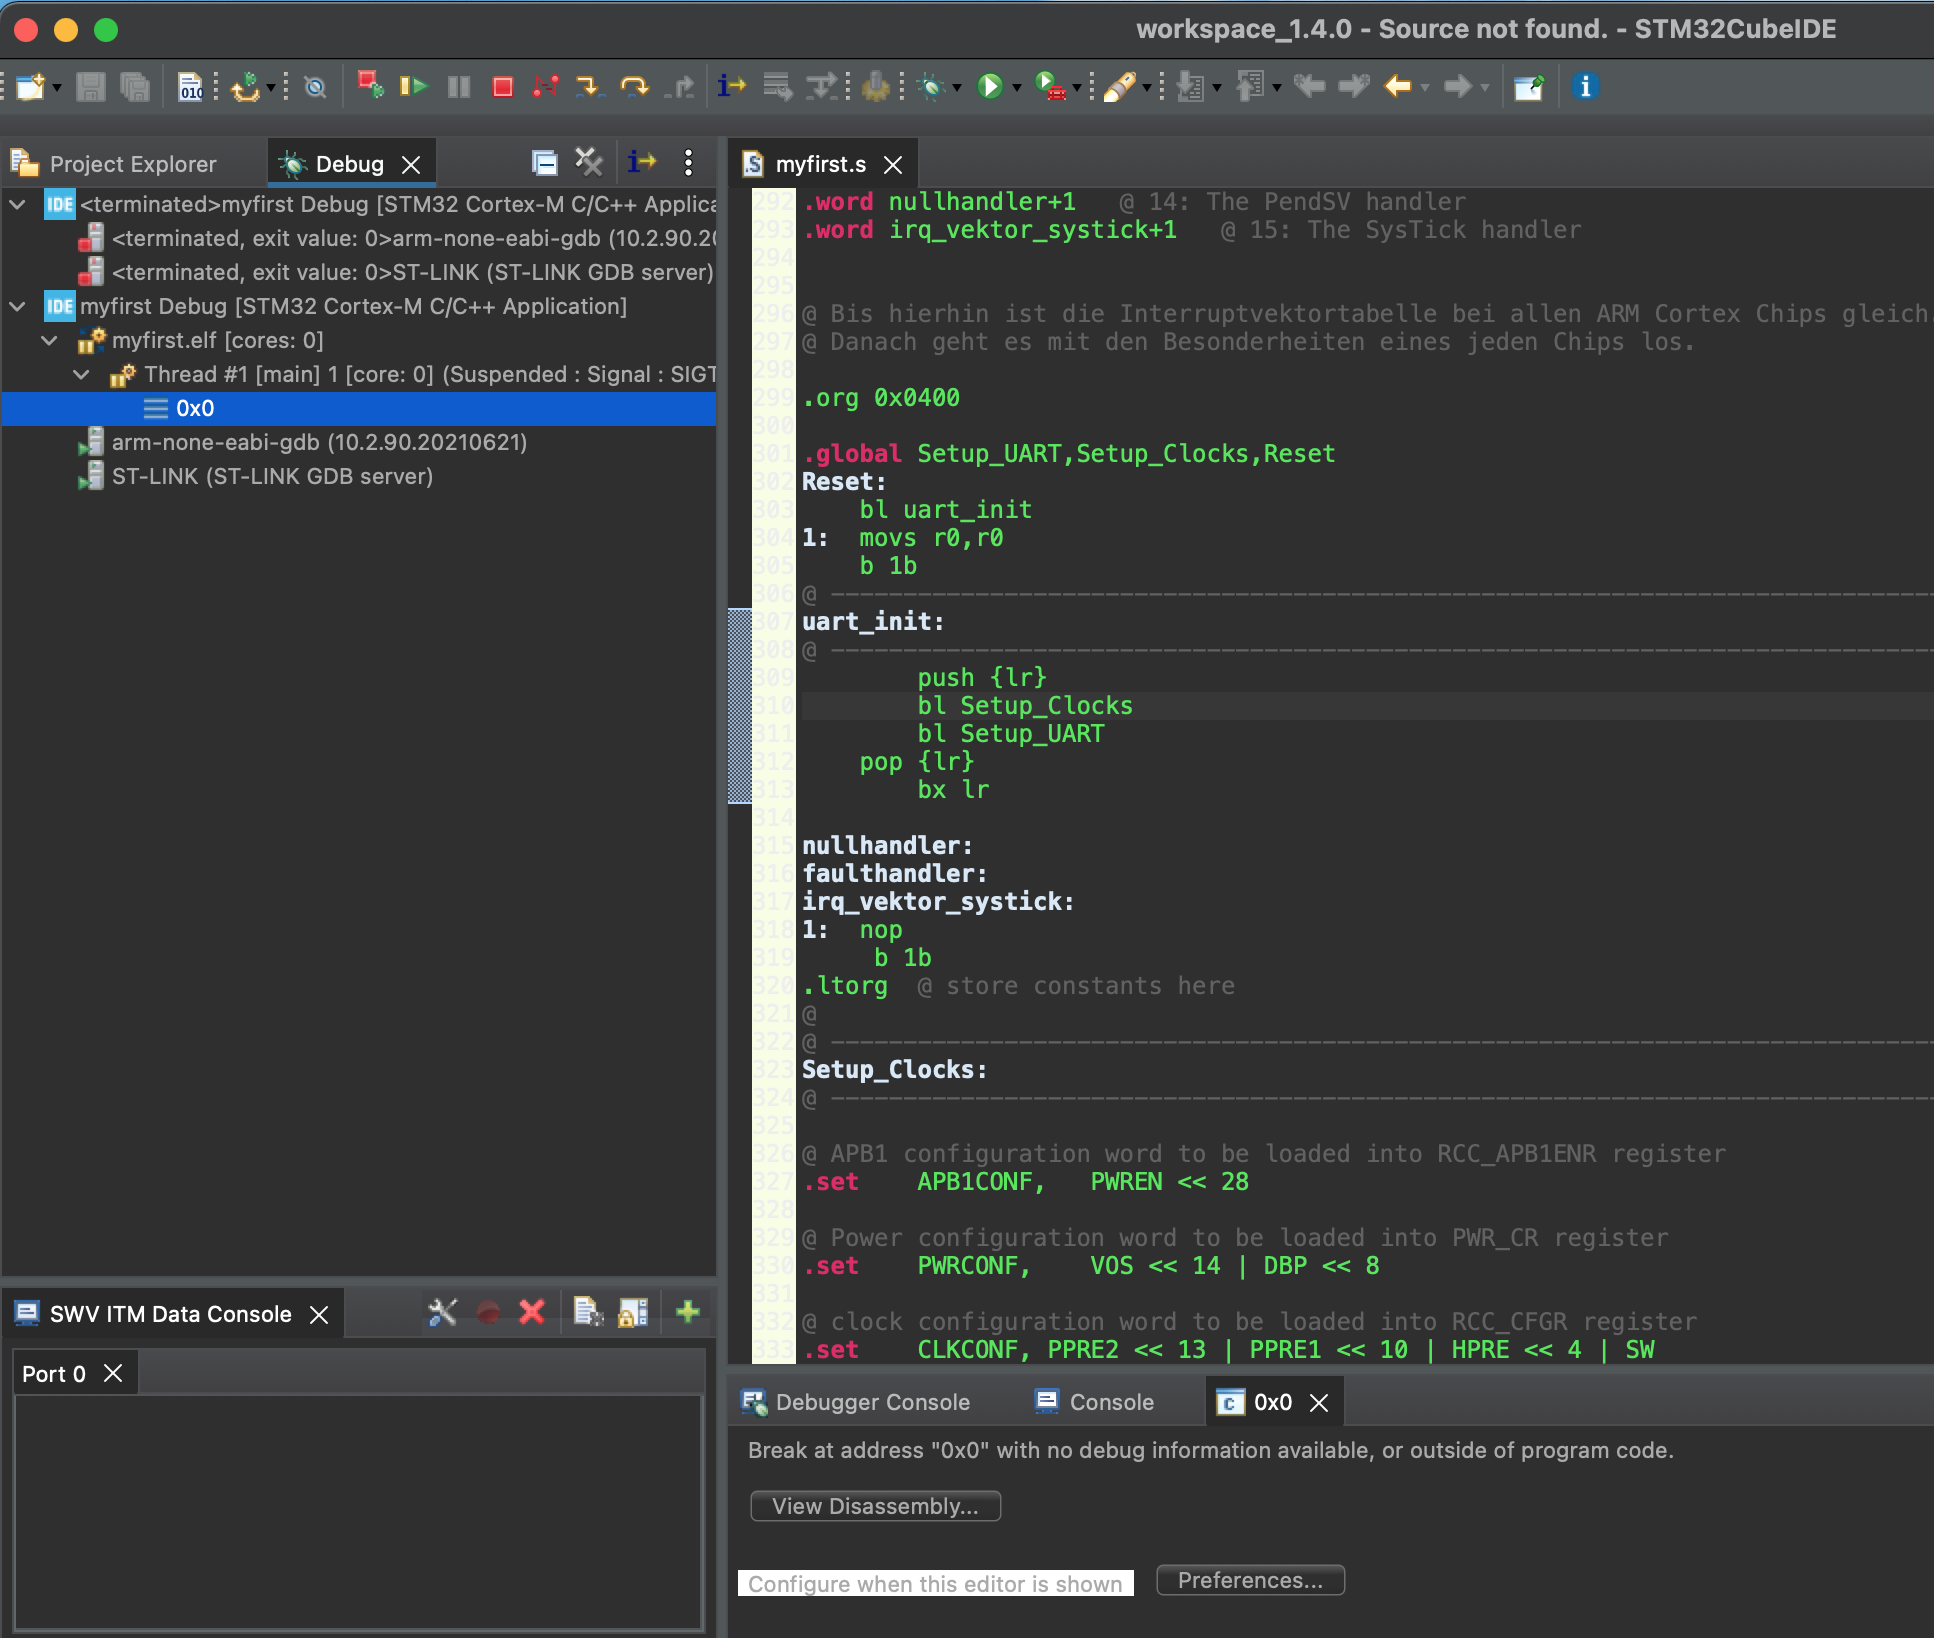Click the Use Step Filters icon
The image size is (1934, 1638).
pos(822,87)
